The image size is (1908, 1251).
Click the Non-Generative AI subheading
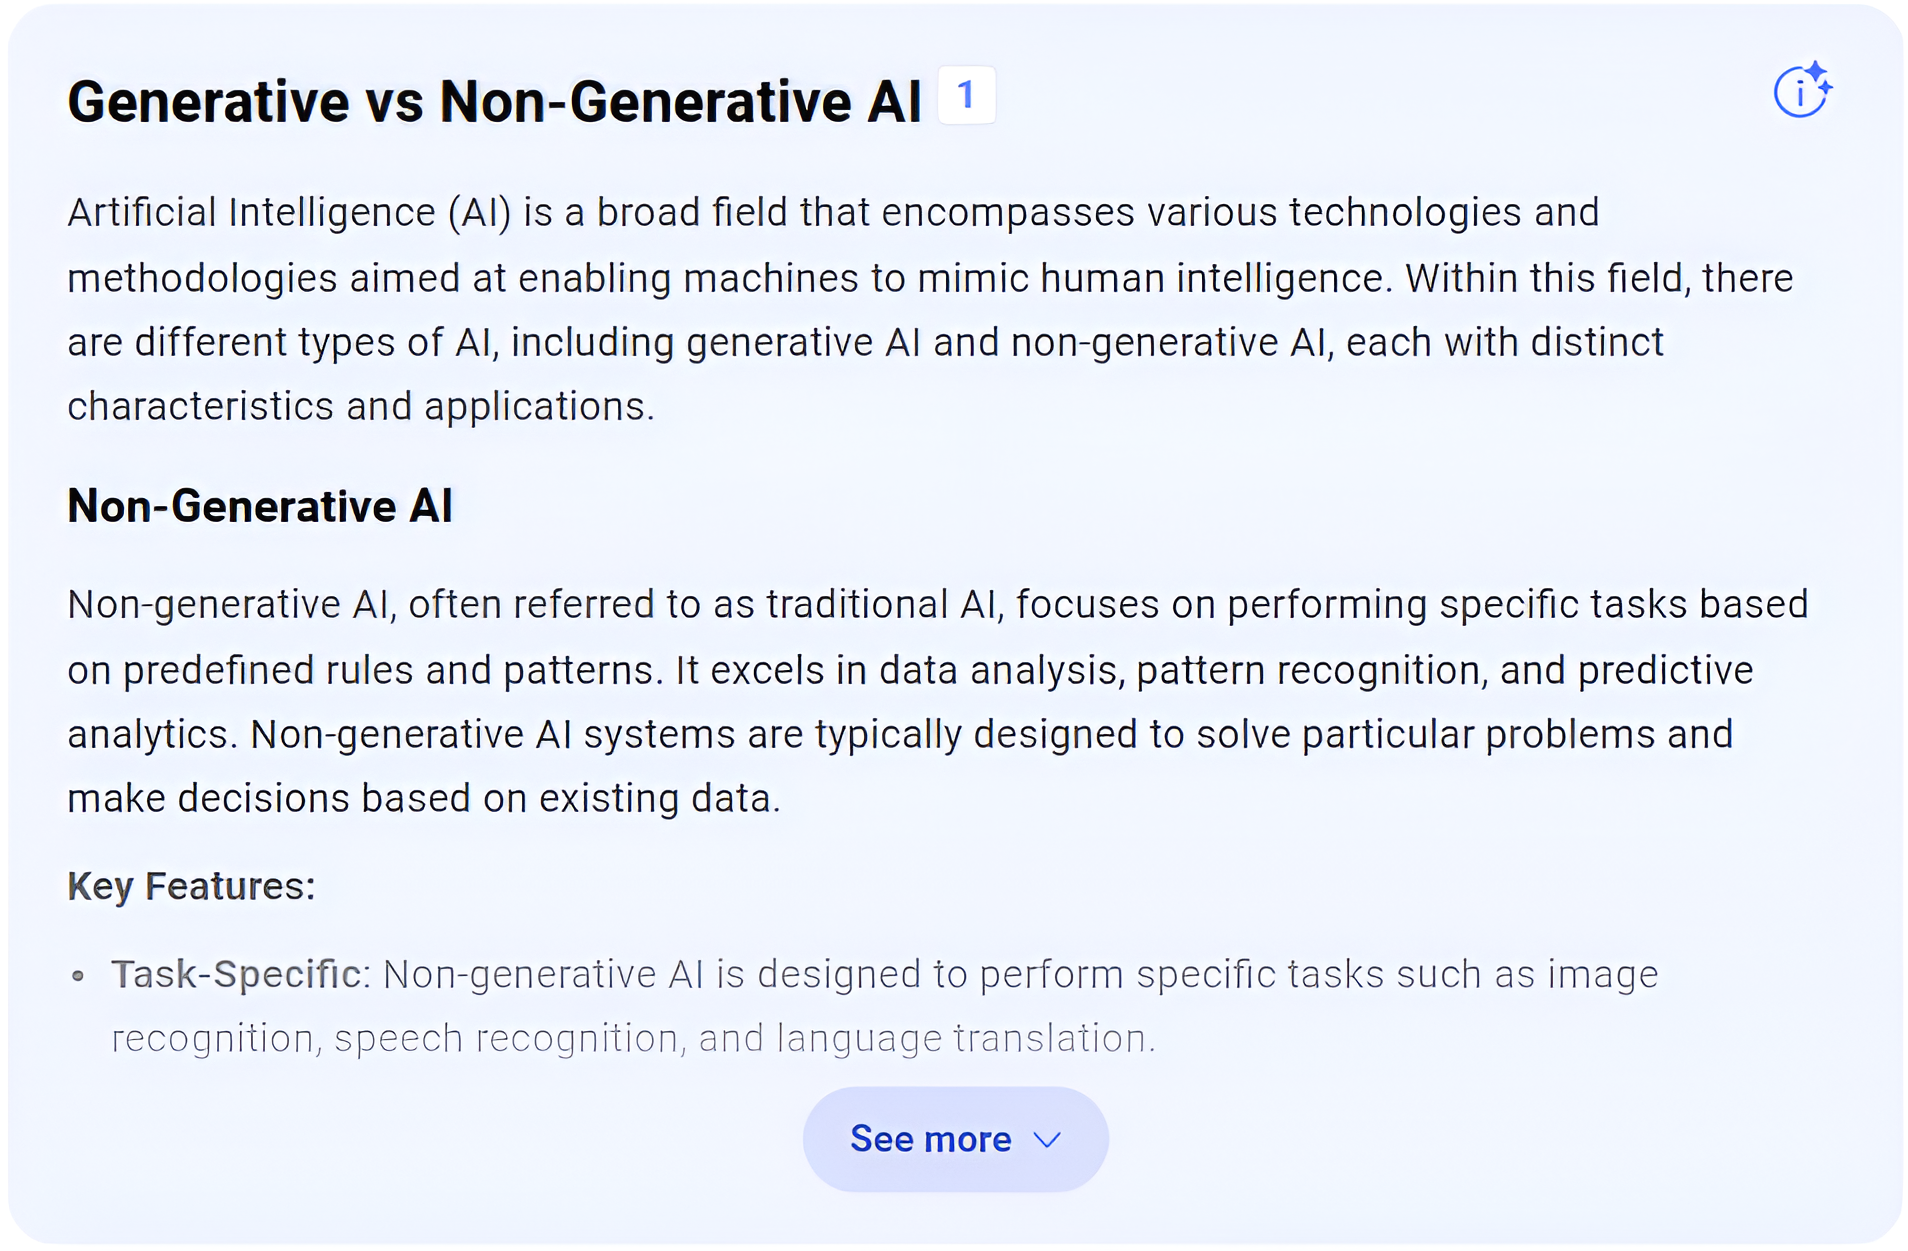tap(260, 506)
